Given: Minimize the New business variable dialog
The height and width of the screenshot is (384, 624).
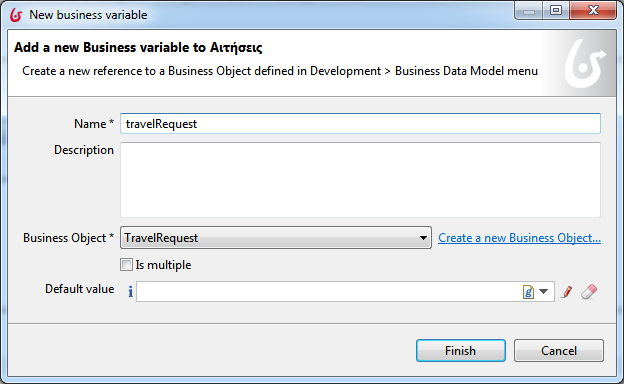Looking at the screenshot, I should click(528, 10).
